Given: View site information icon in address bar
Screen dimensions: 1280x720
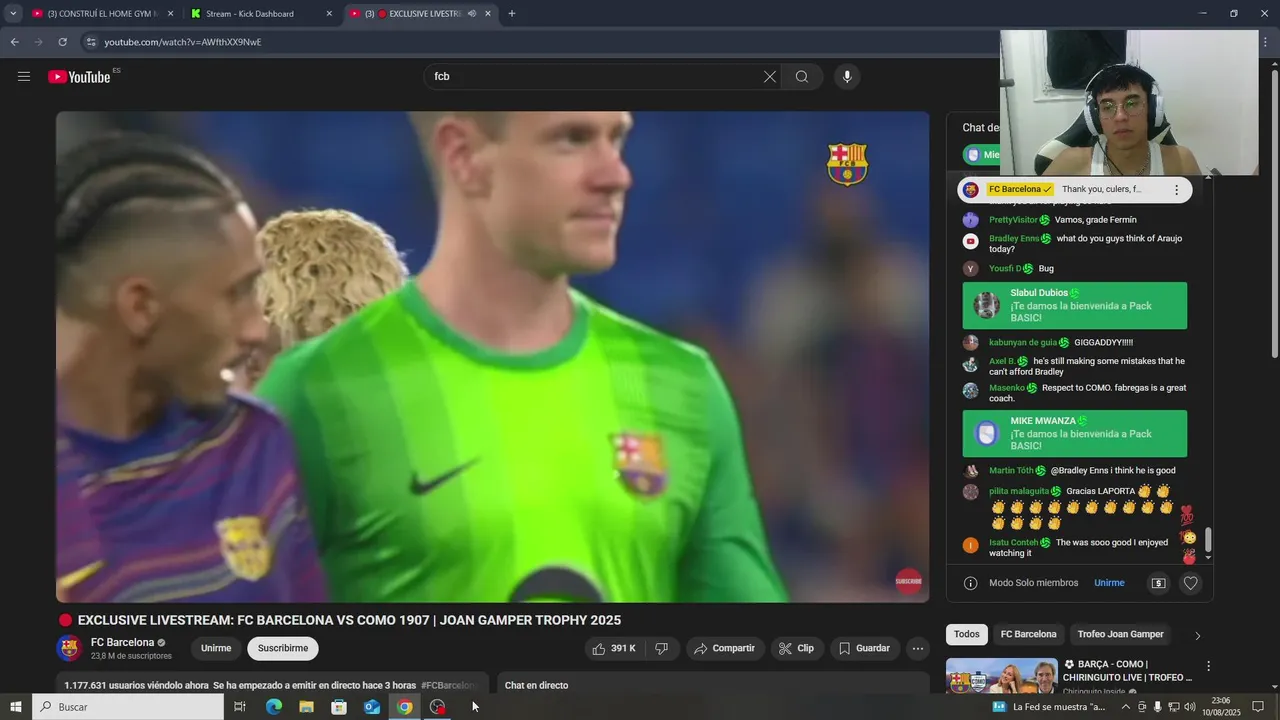Looking at the screenshot, I should click(91, 42).
